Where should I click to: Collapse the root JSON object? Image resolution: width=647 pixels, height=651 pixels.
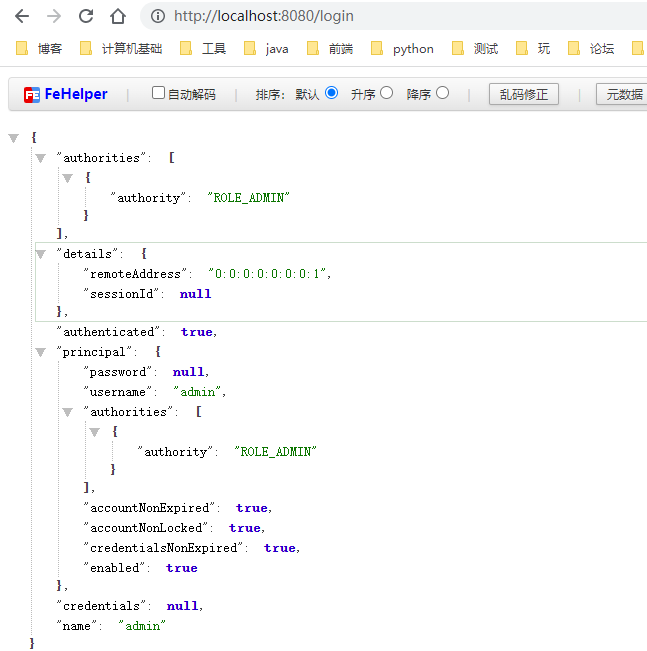pyautogui.click(x=14, y=138)
